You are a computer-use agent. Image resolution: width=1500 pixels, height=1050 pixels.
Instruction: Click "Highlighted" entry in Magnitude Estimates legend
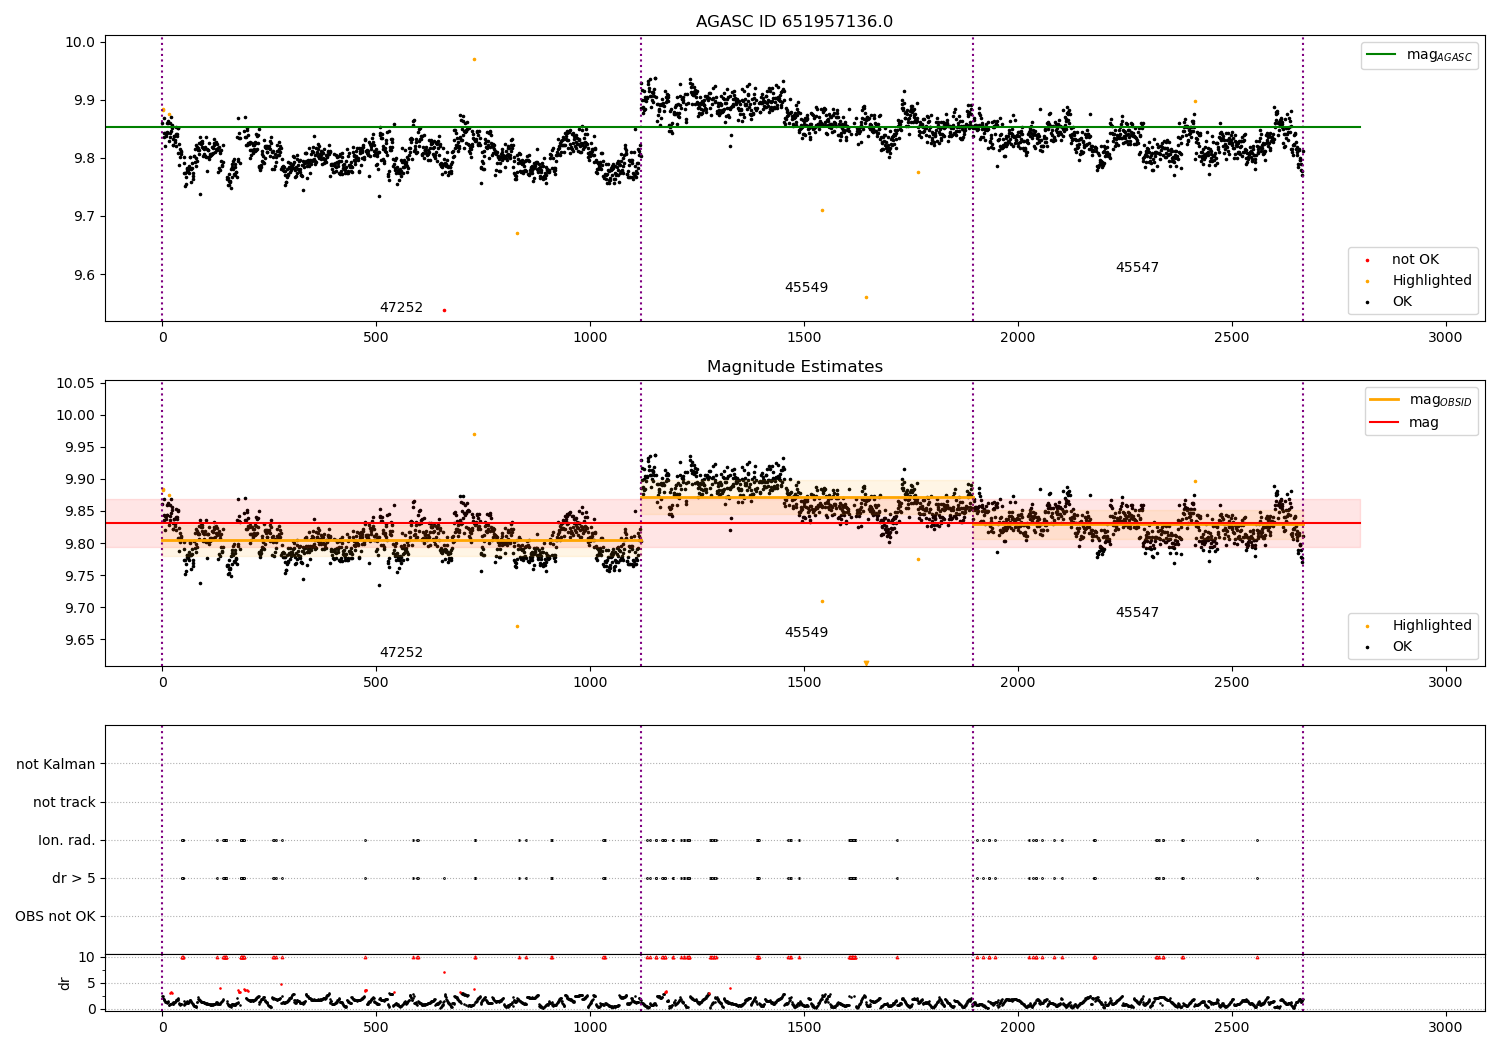pos(1432,626)
